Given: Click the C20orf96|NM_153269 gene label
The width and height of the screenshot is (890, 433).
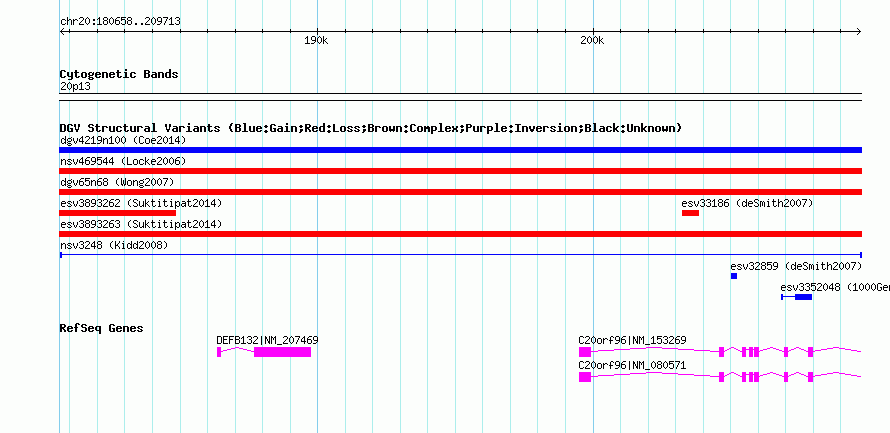Looking at the screenshot, I should click(x=632, y=340).
